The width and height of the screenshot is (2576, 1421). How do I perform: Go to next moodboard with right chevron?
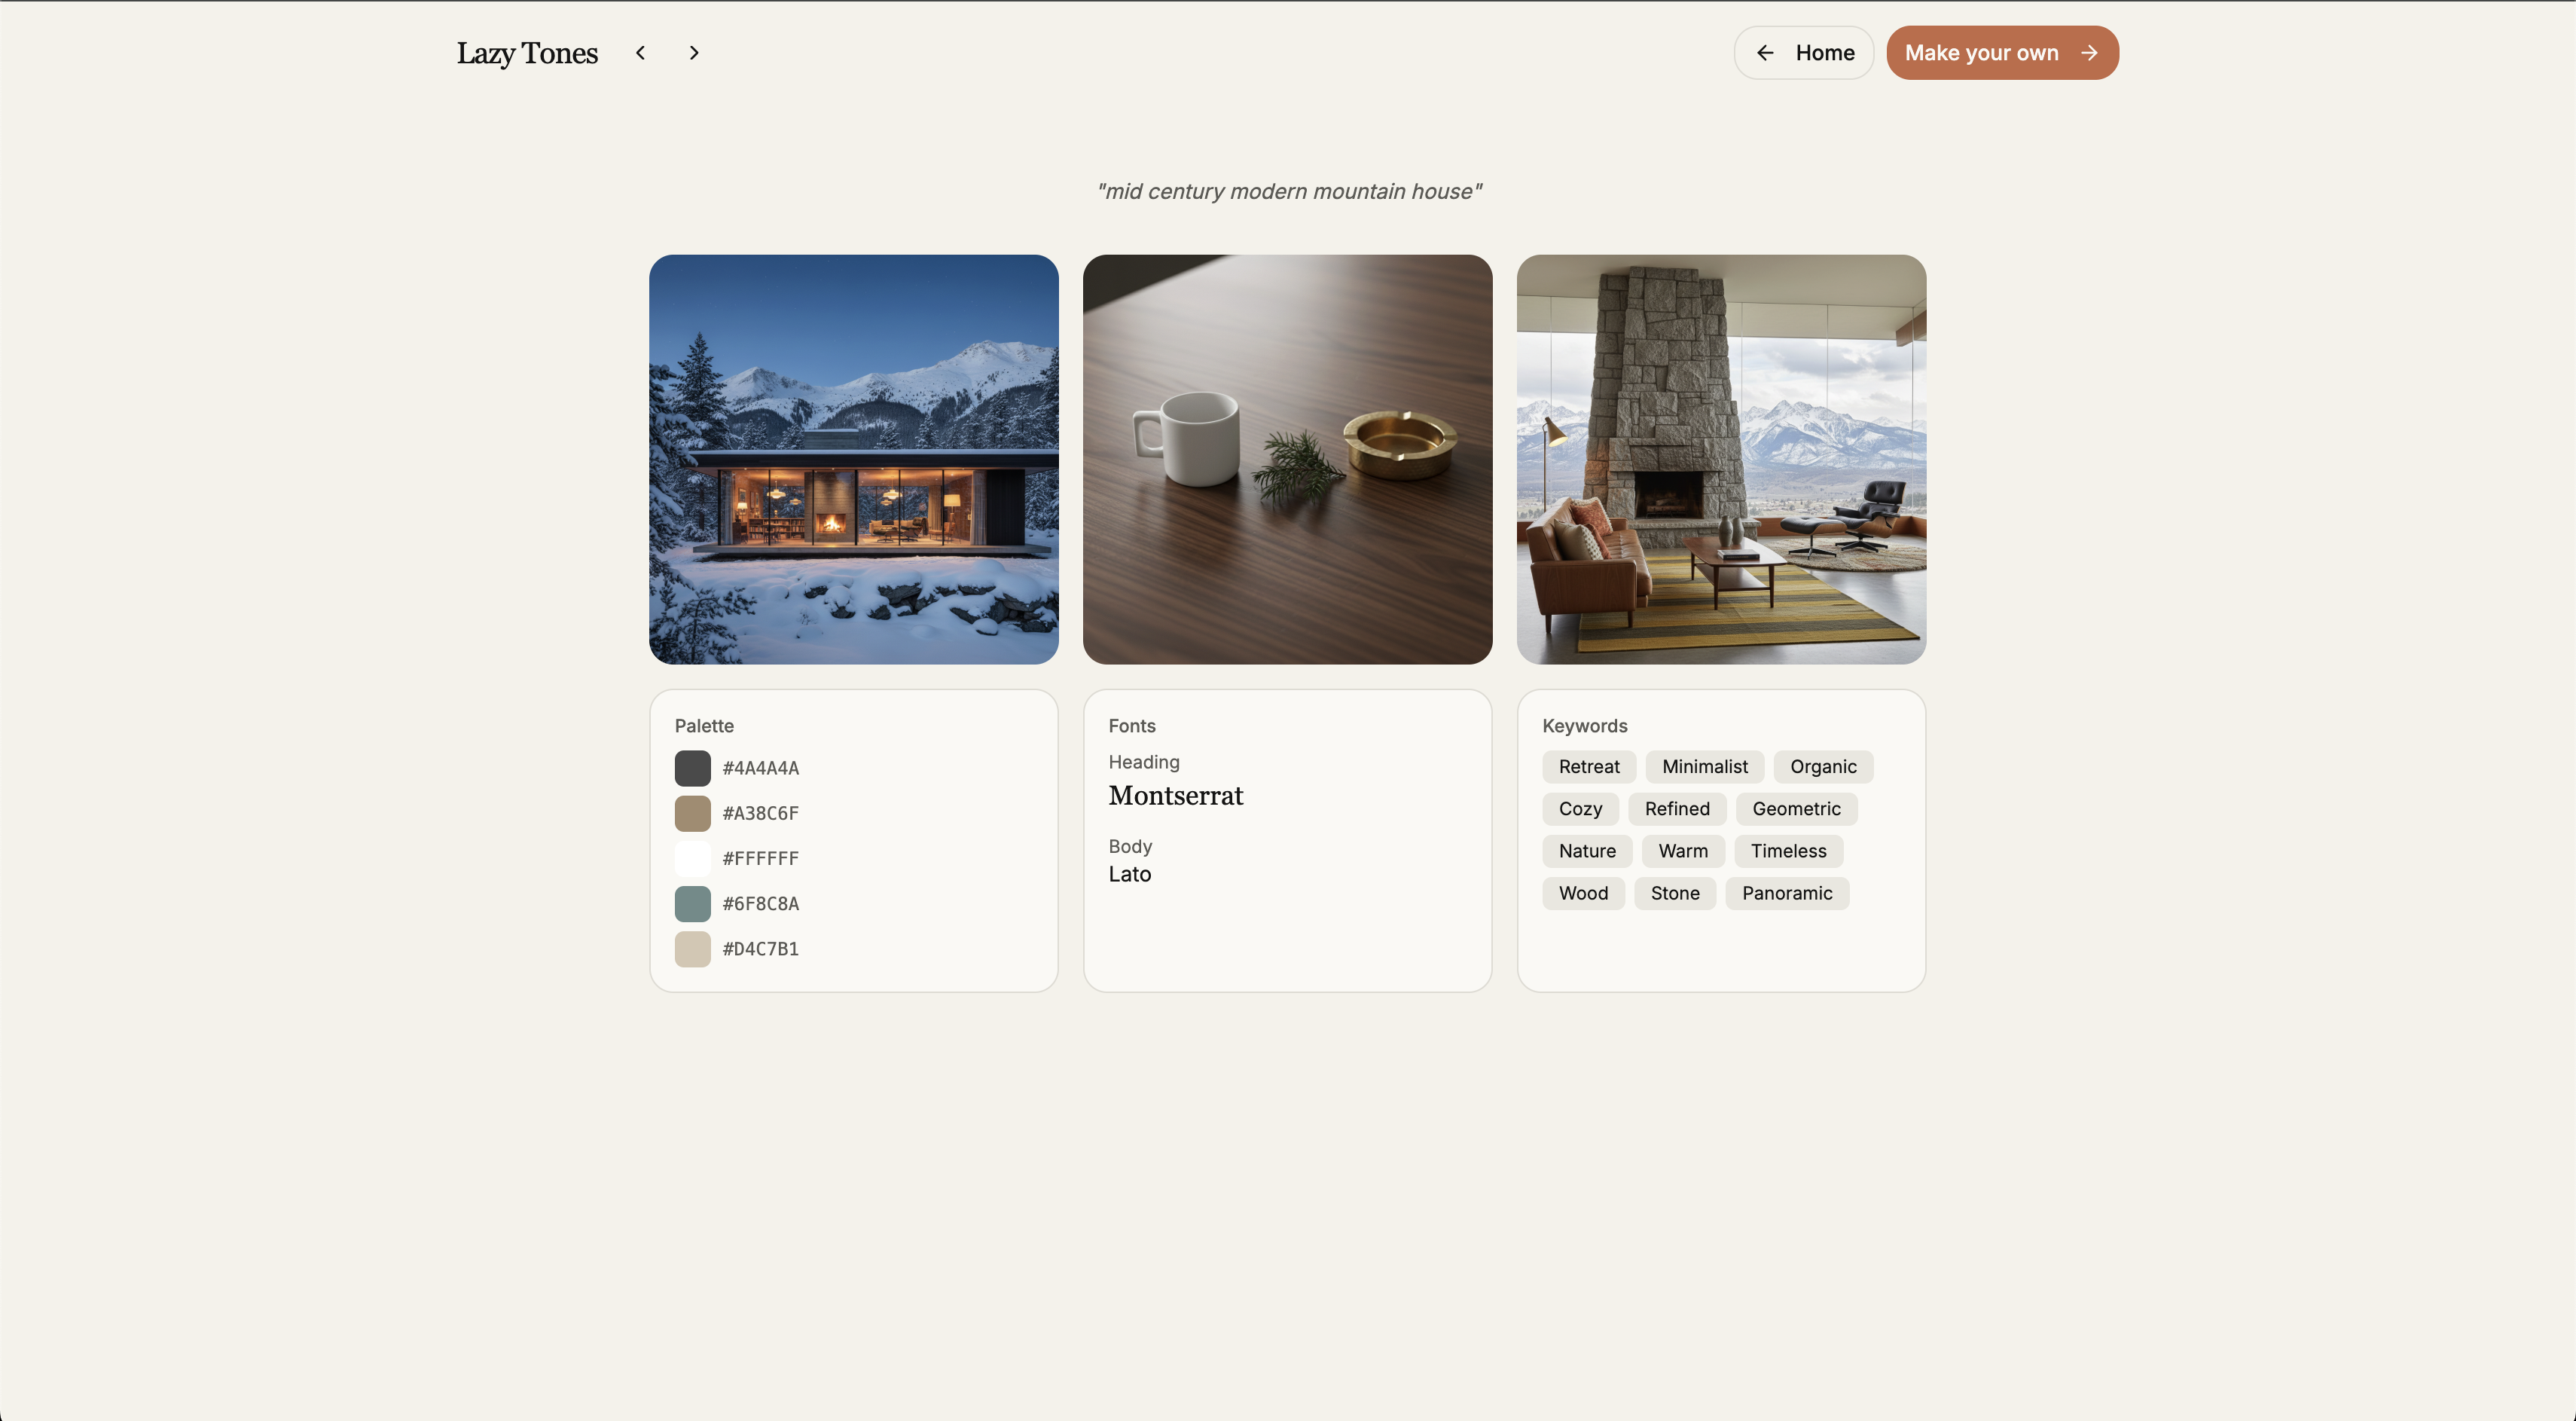[x=694, y=53]
